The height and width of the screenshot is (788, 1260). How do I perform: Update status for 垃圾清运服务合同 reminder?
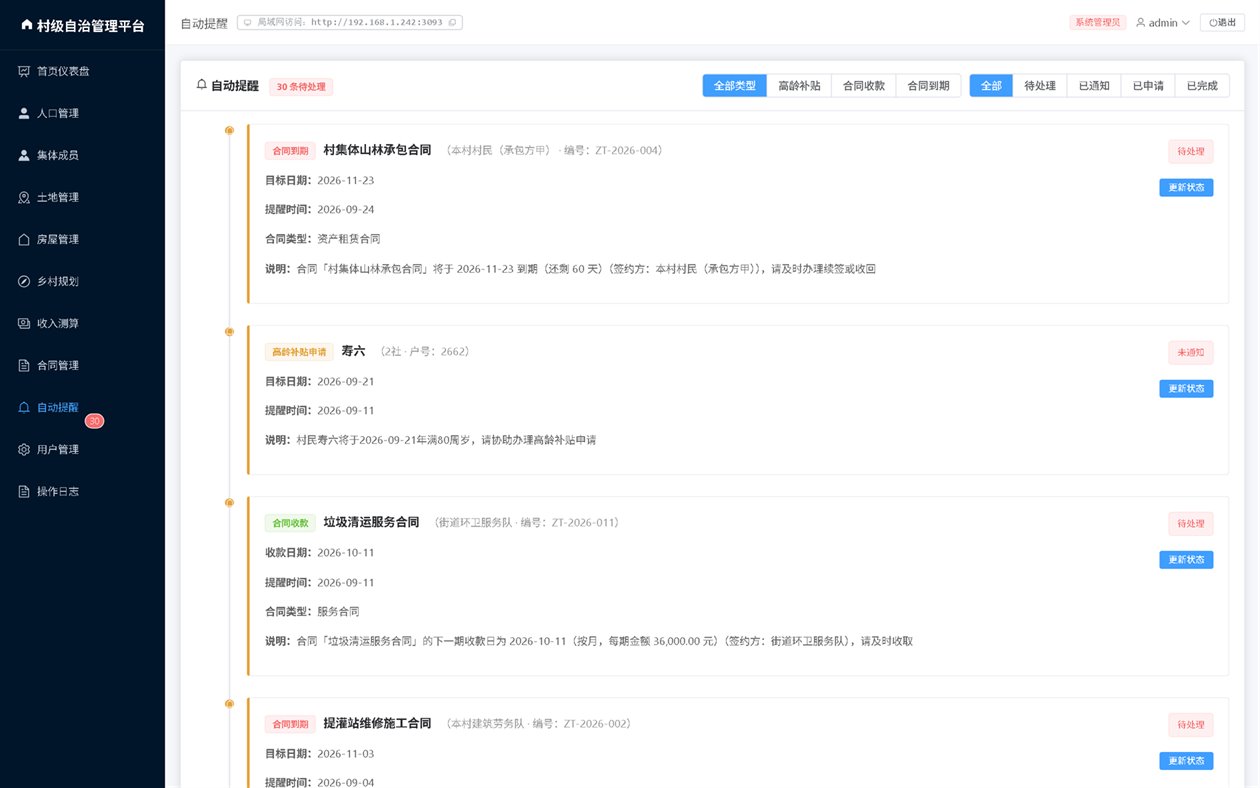(1186, 560)
